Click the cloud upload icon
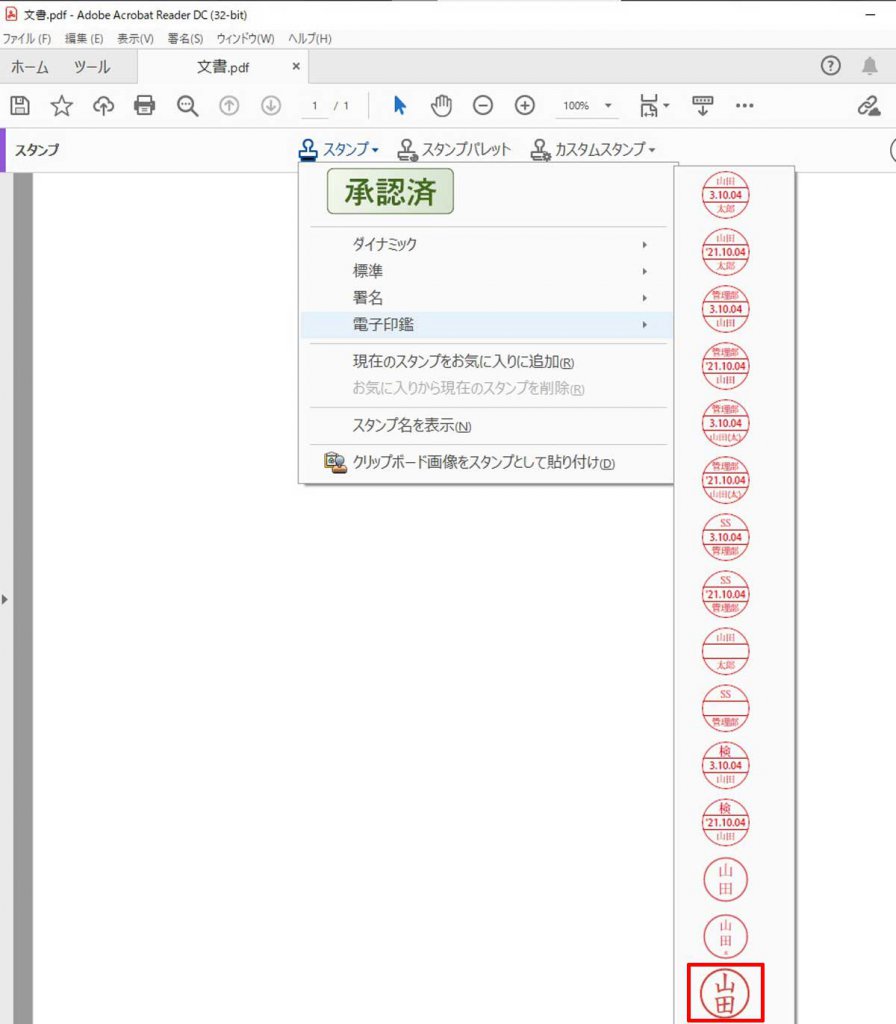The width and height of the screenshot is (896, 1024). click(103, 105)
